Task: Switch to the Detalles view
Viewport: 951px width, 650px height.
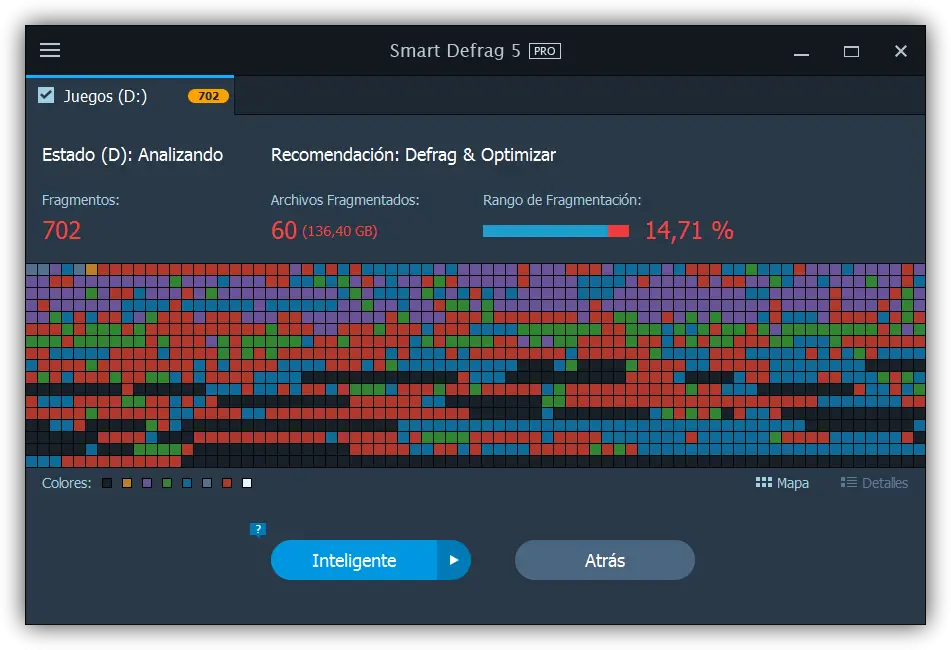Action: [874, 483]
